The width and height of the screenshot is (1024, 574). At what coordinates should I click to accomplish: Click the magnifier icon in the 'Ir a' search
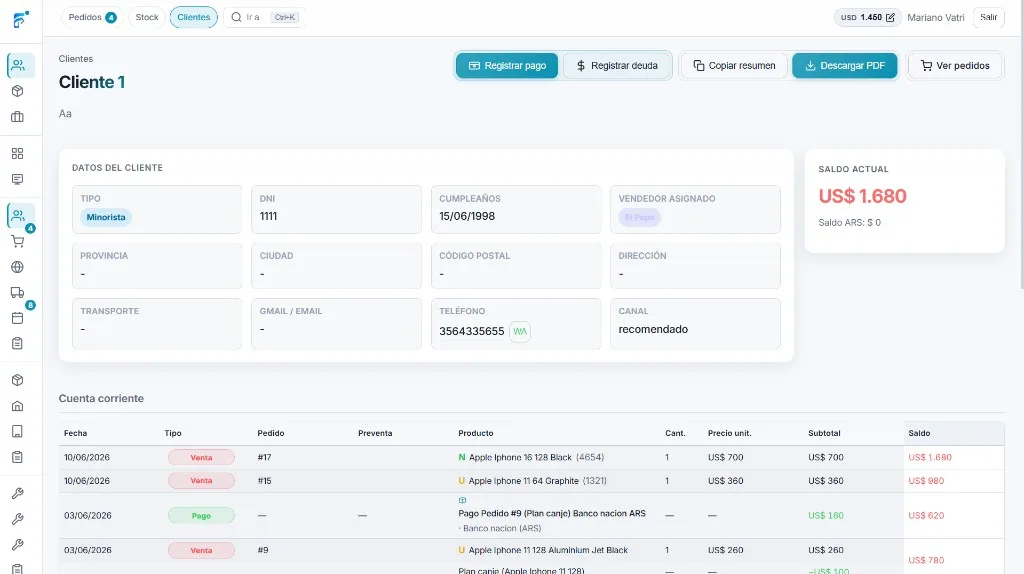236,17
